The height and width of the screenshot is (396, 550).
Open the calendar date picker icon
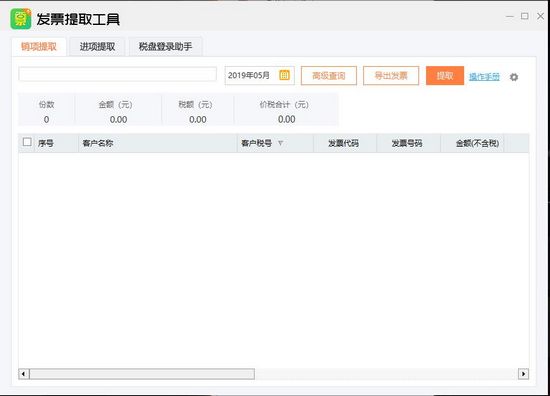(x=284, y=75)
